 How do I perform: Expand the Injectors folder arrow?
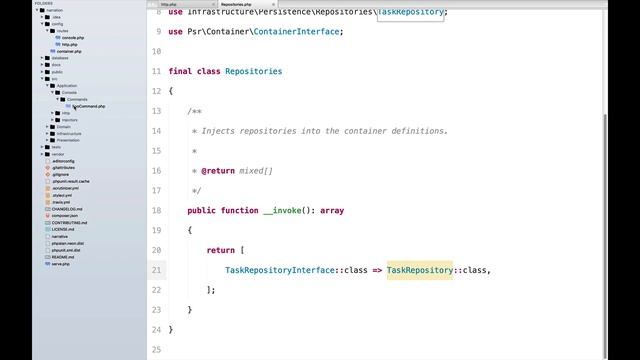(x=52, y=120)
